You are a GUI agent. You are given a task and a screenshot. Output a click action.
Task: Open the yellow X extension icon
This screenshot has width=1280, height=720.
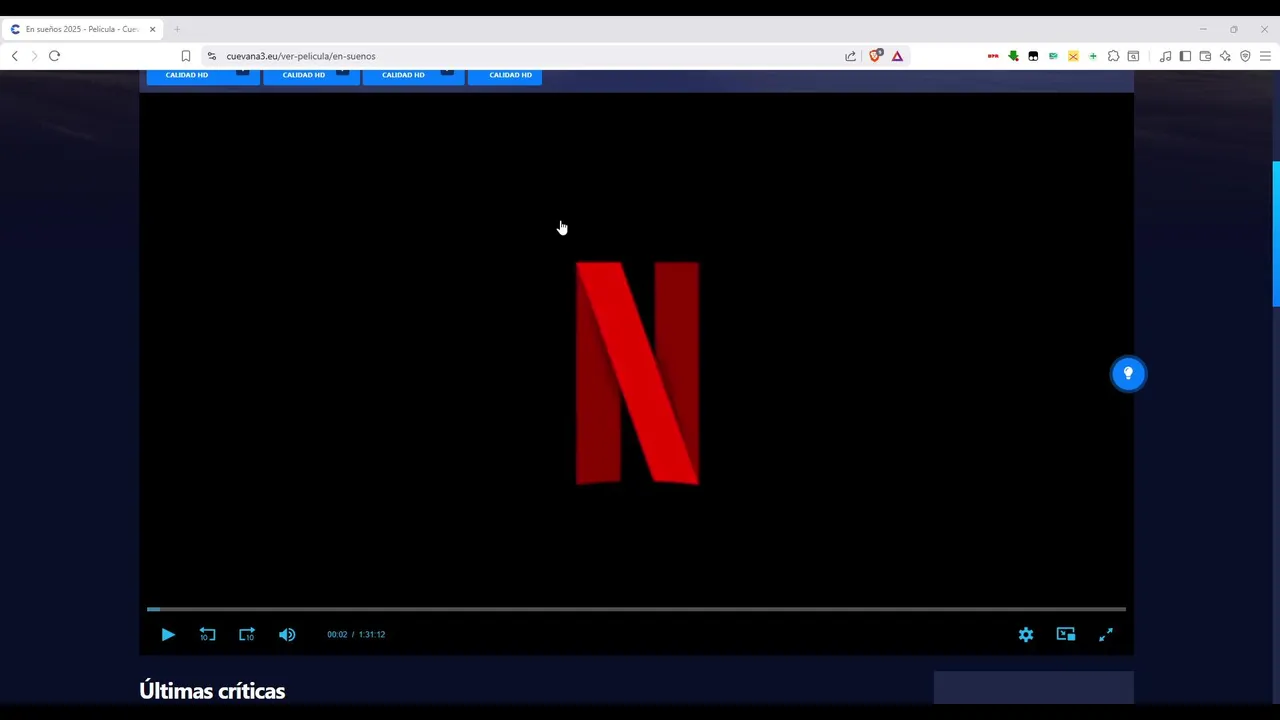pos(1073,56)
